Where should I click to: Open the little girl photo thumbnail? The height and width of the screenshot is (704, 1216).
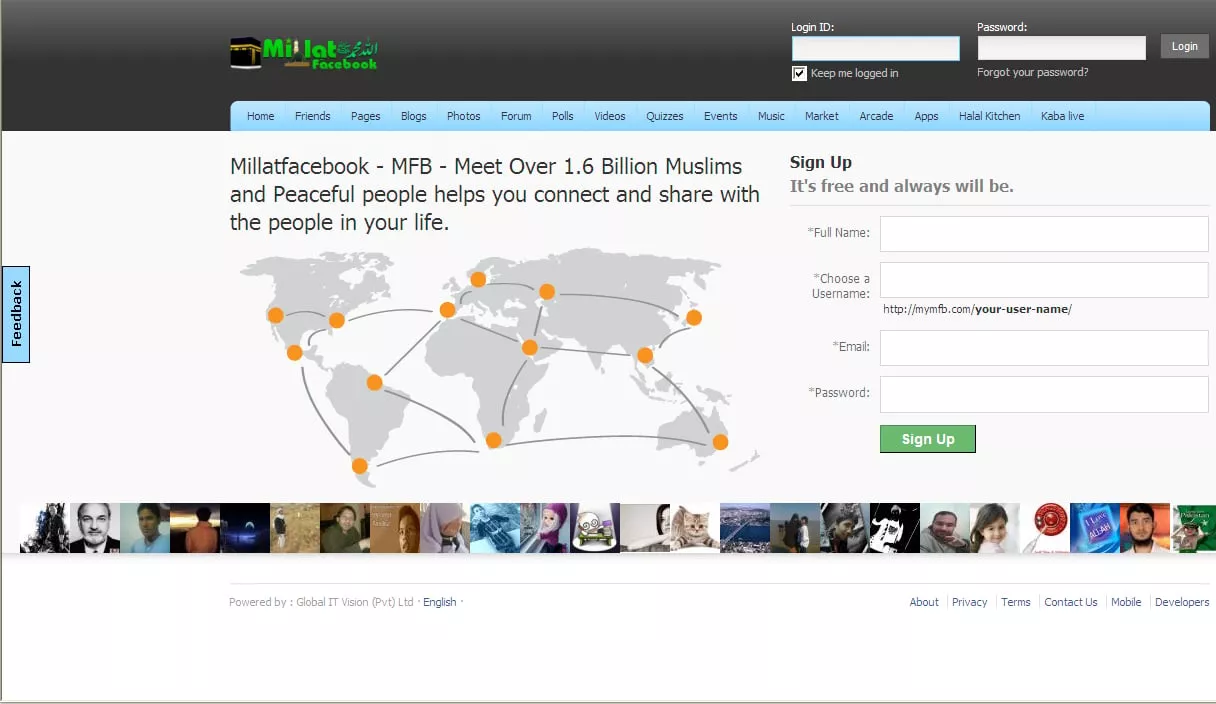995,528
